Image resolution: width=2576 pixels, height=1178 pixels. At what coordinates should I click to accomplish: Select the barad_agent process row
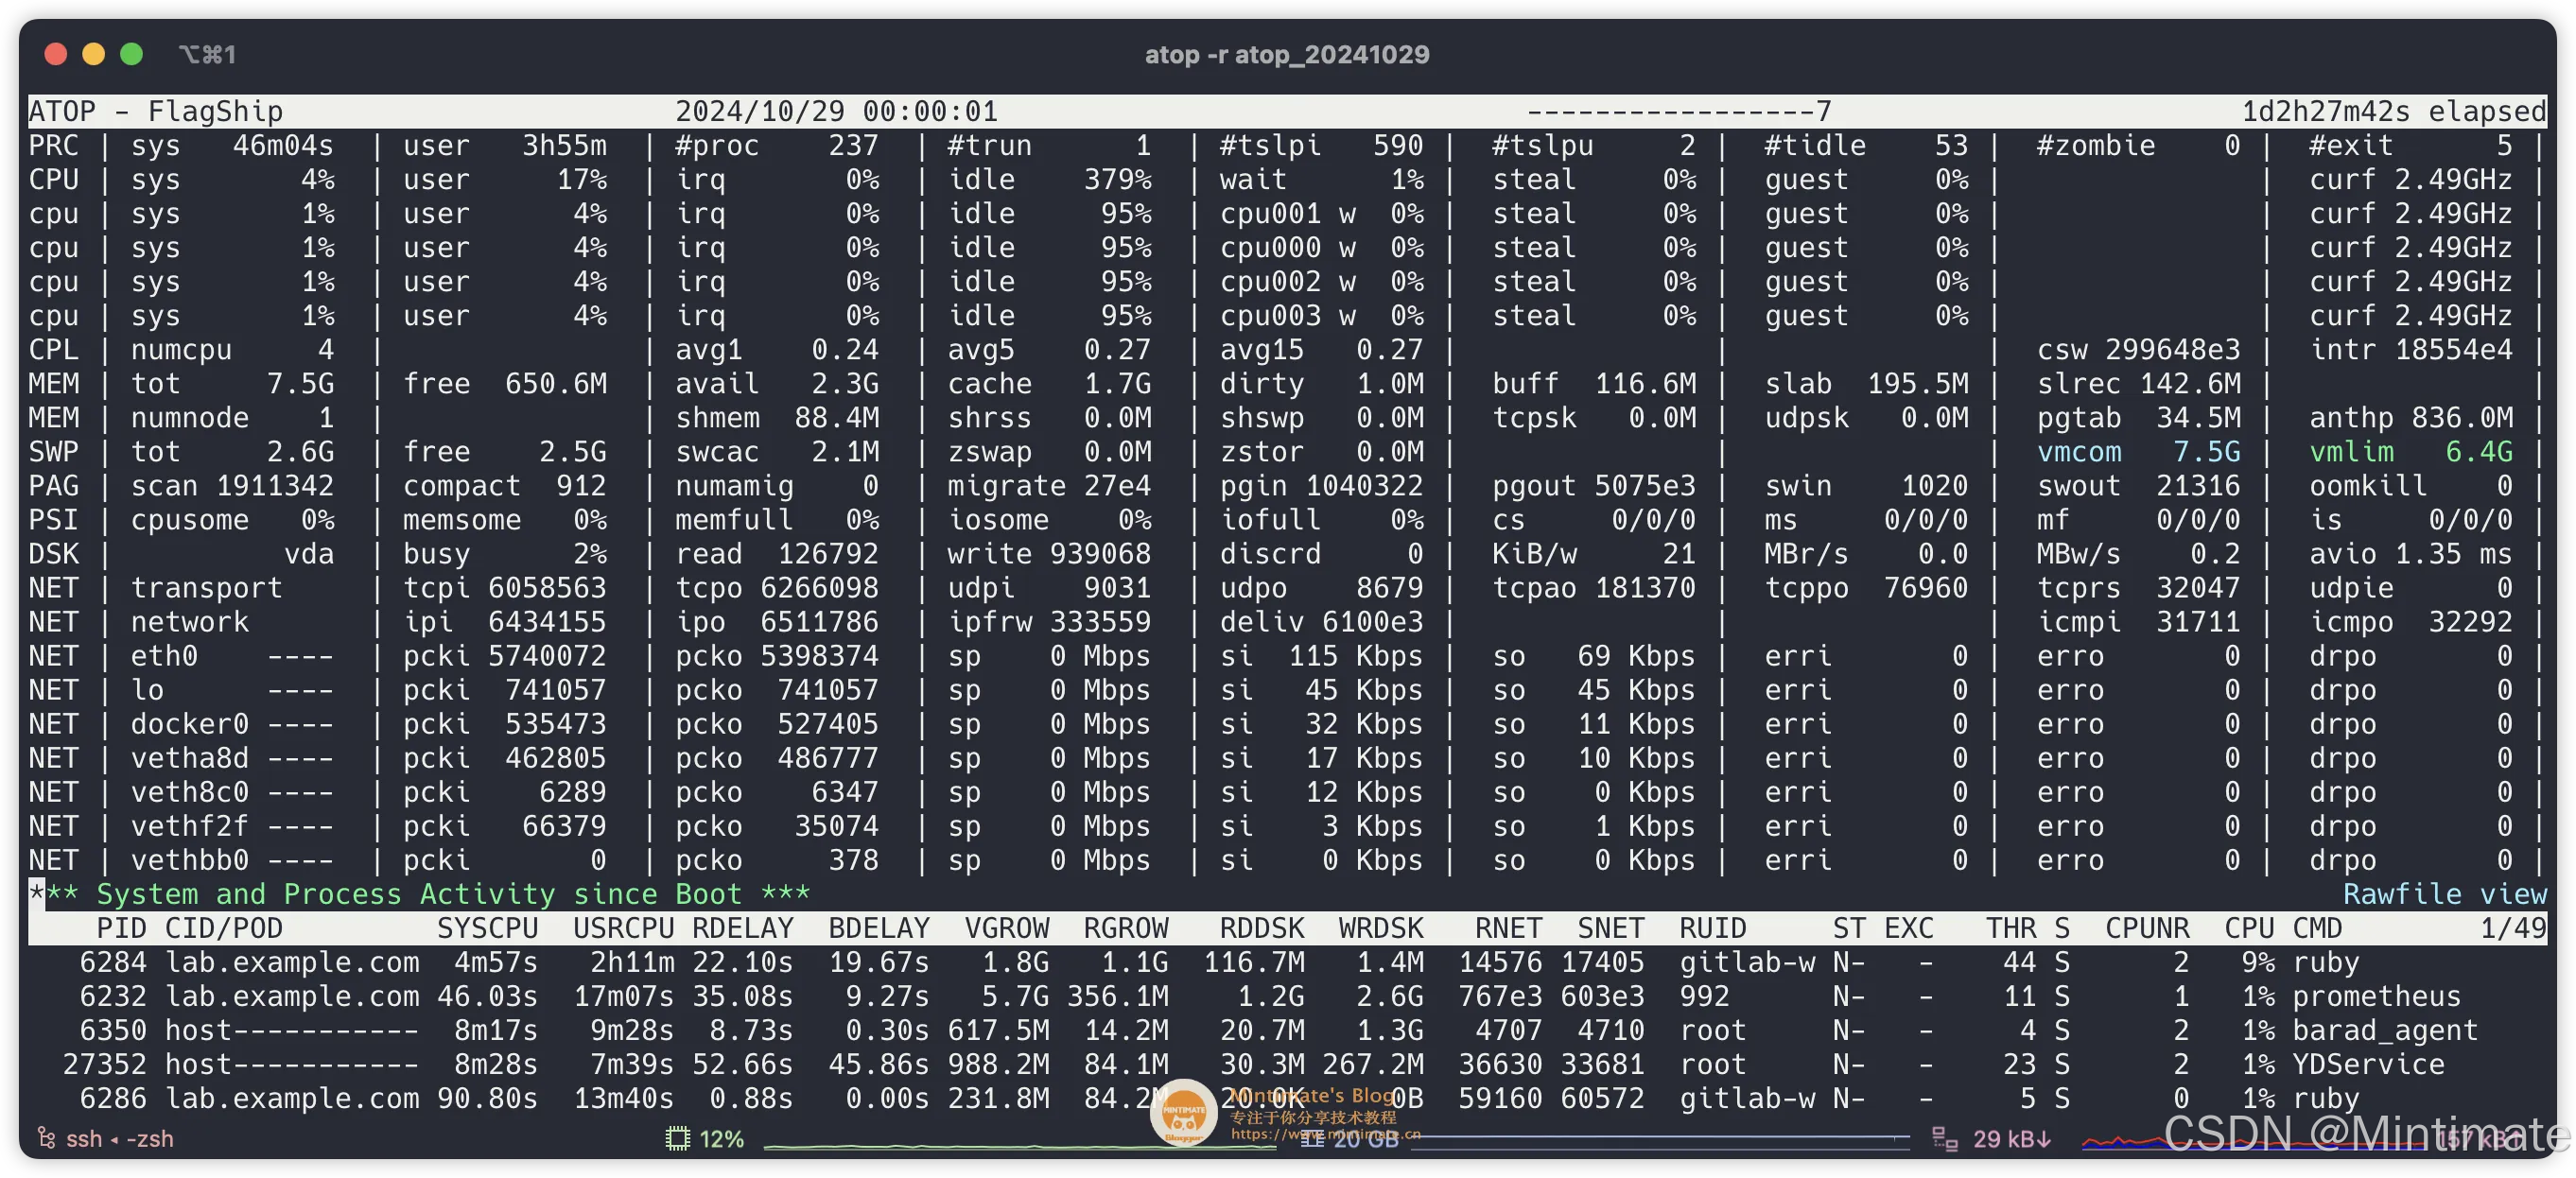tap(2384, 1030)
